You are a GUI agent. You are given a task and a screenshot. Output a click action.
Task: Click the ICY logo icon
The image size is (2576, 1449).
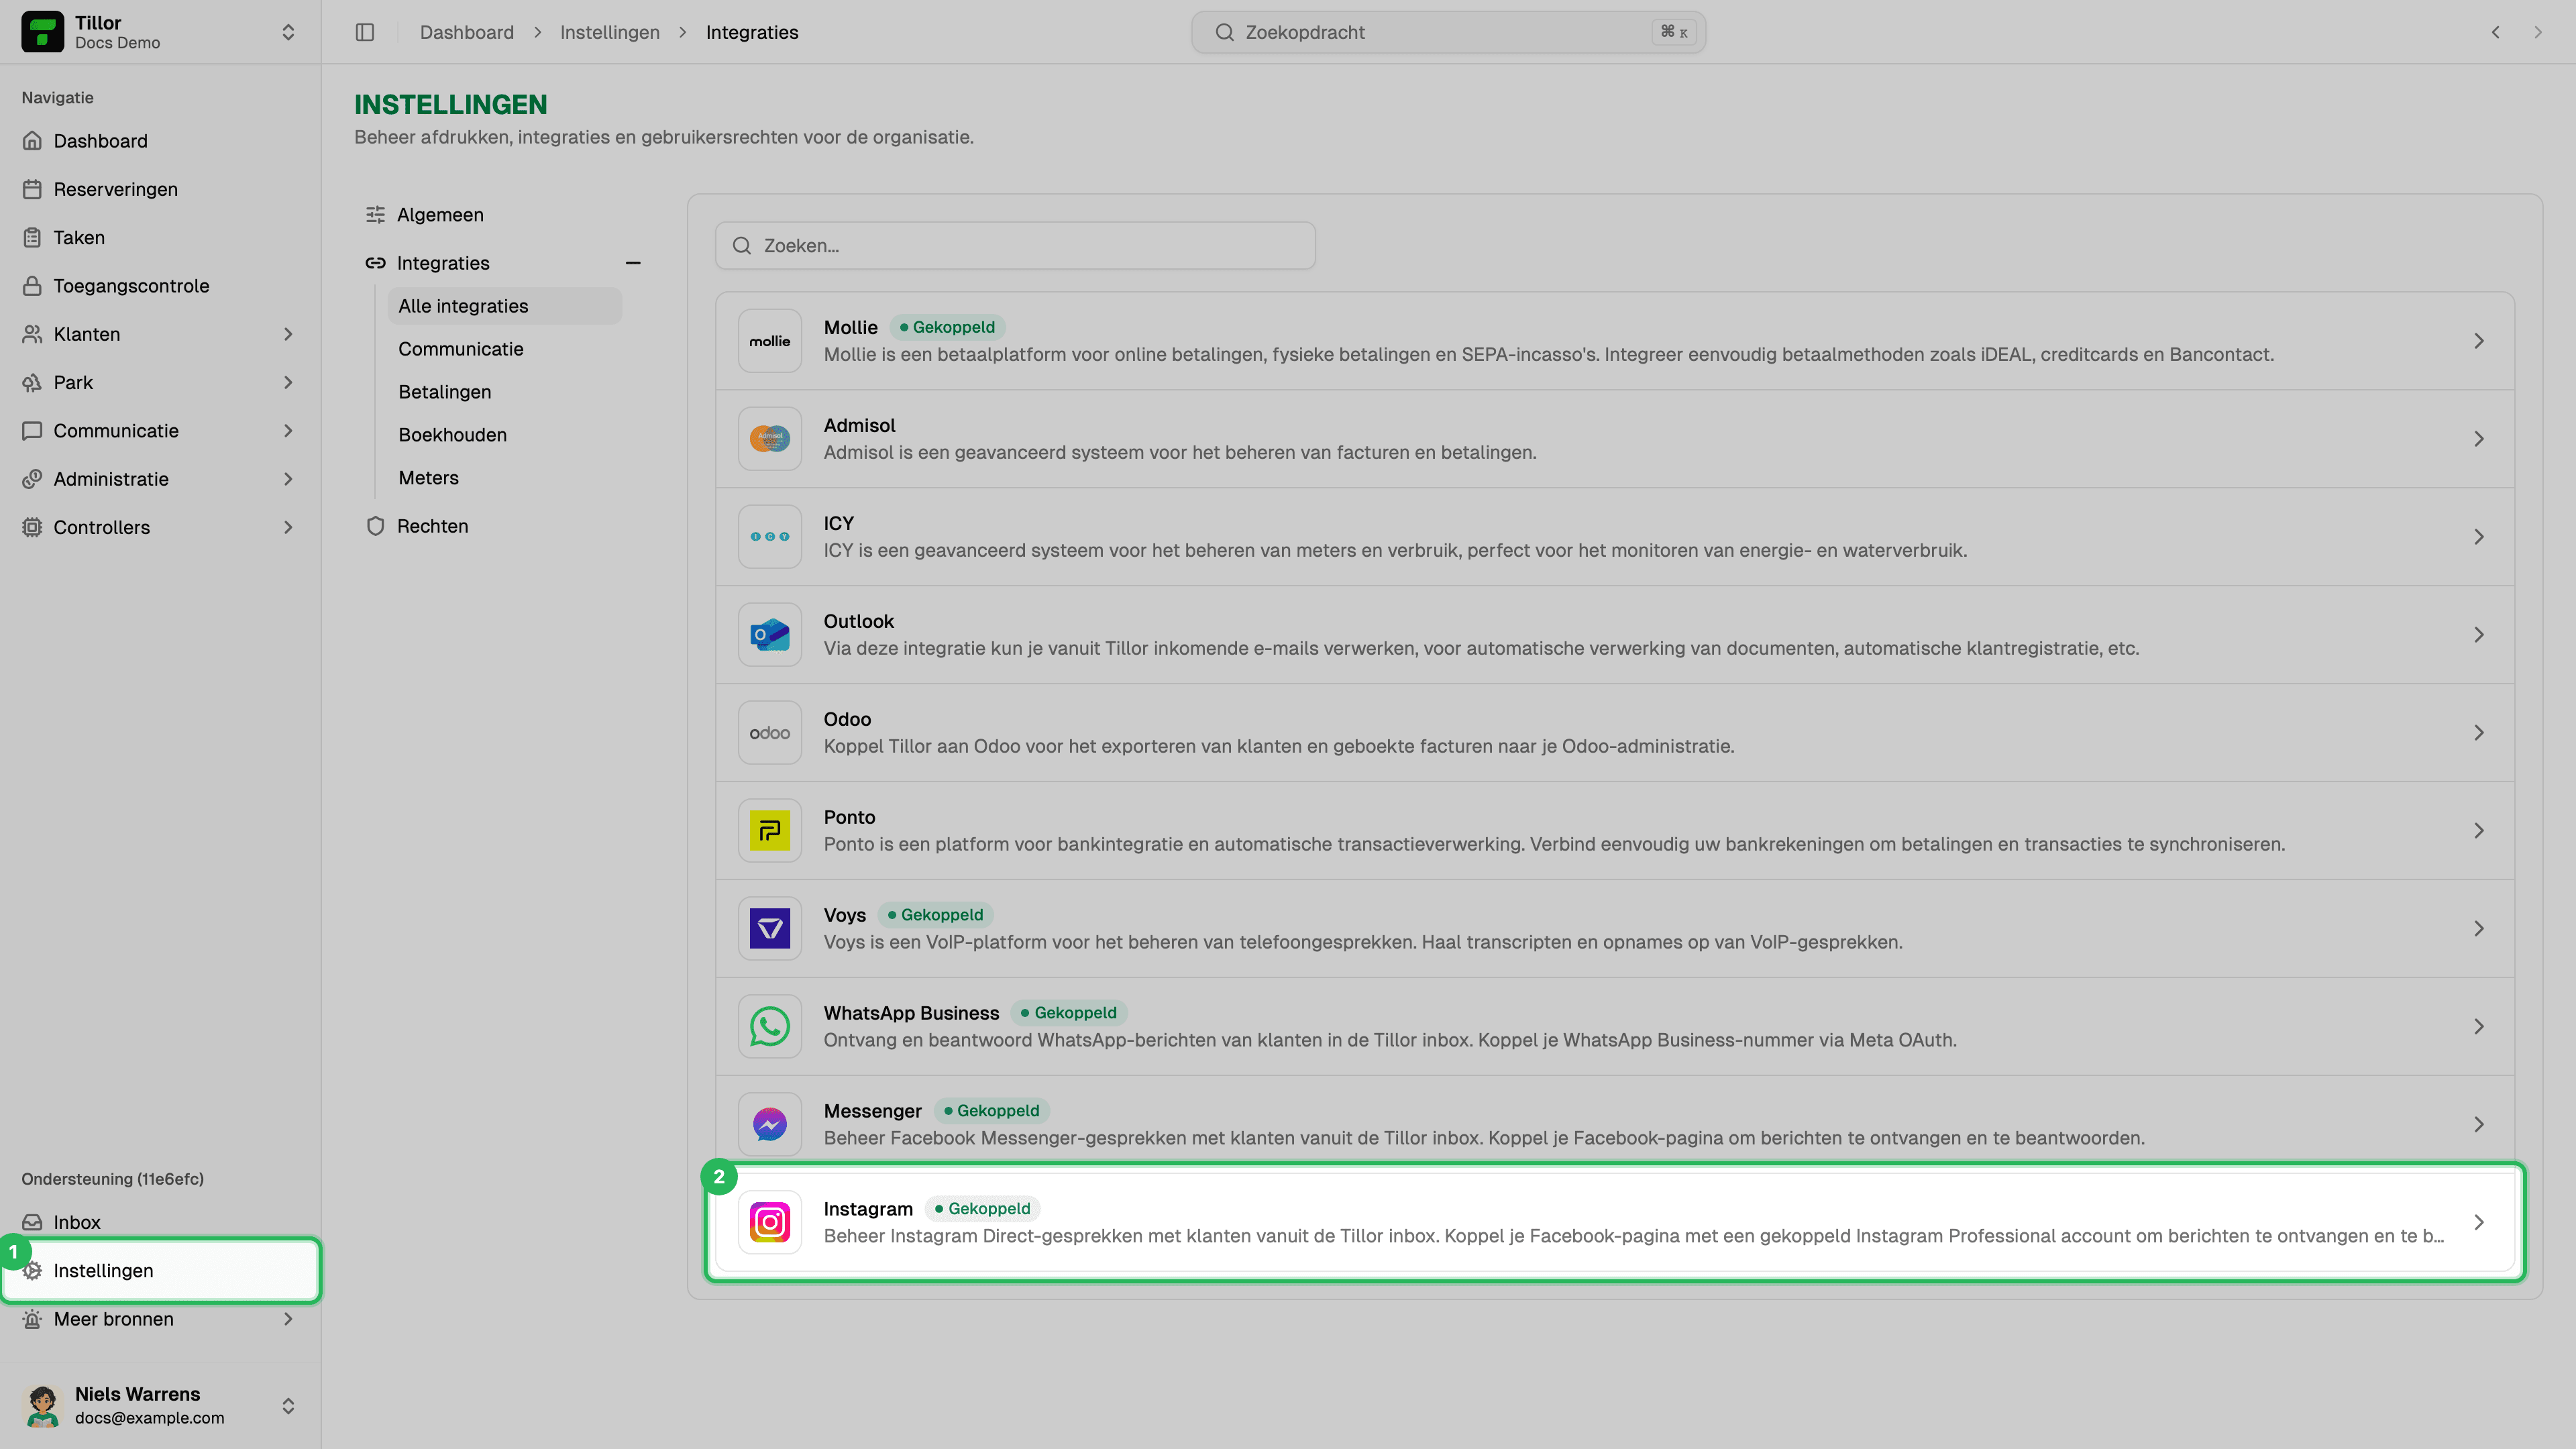click(770, 537)
